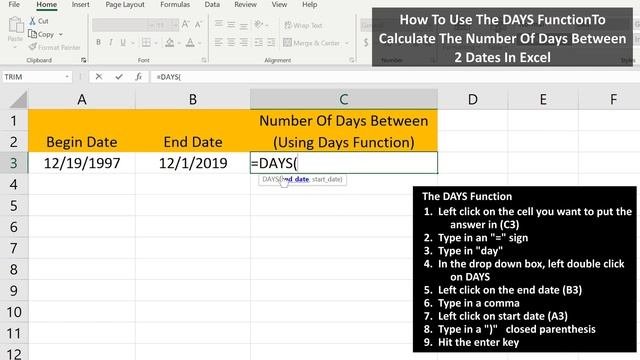Viewport: 640px width, 360px height.
Task: Select row 5 header
Action: click(x=14, y=205)
